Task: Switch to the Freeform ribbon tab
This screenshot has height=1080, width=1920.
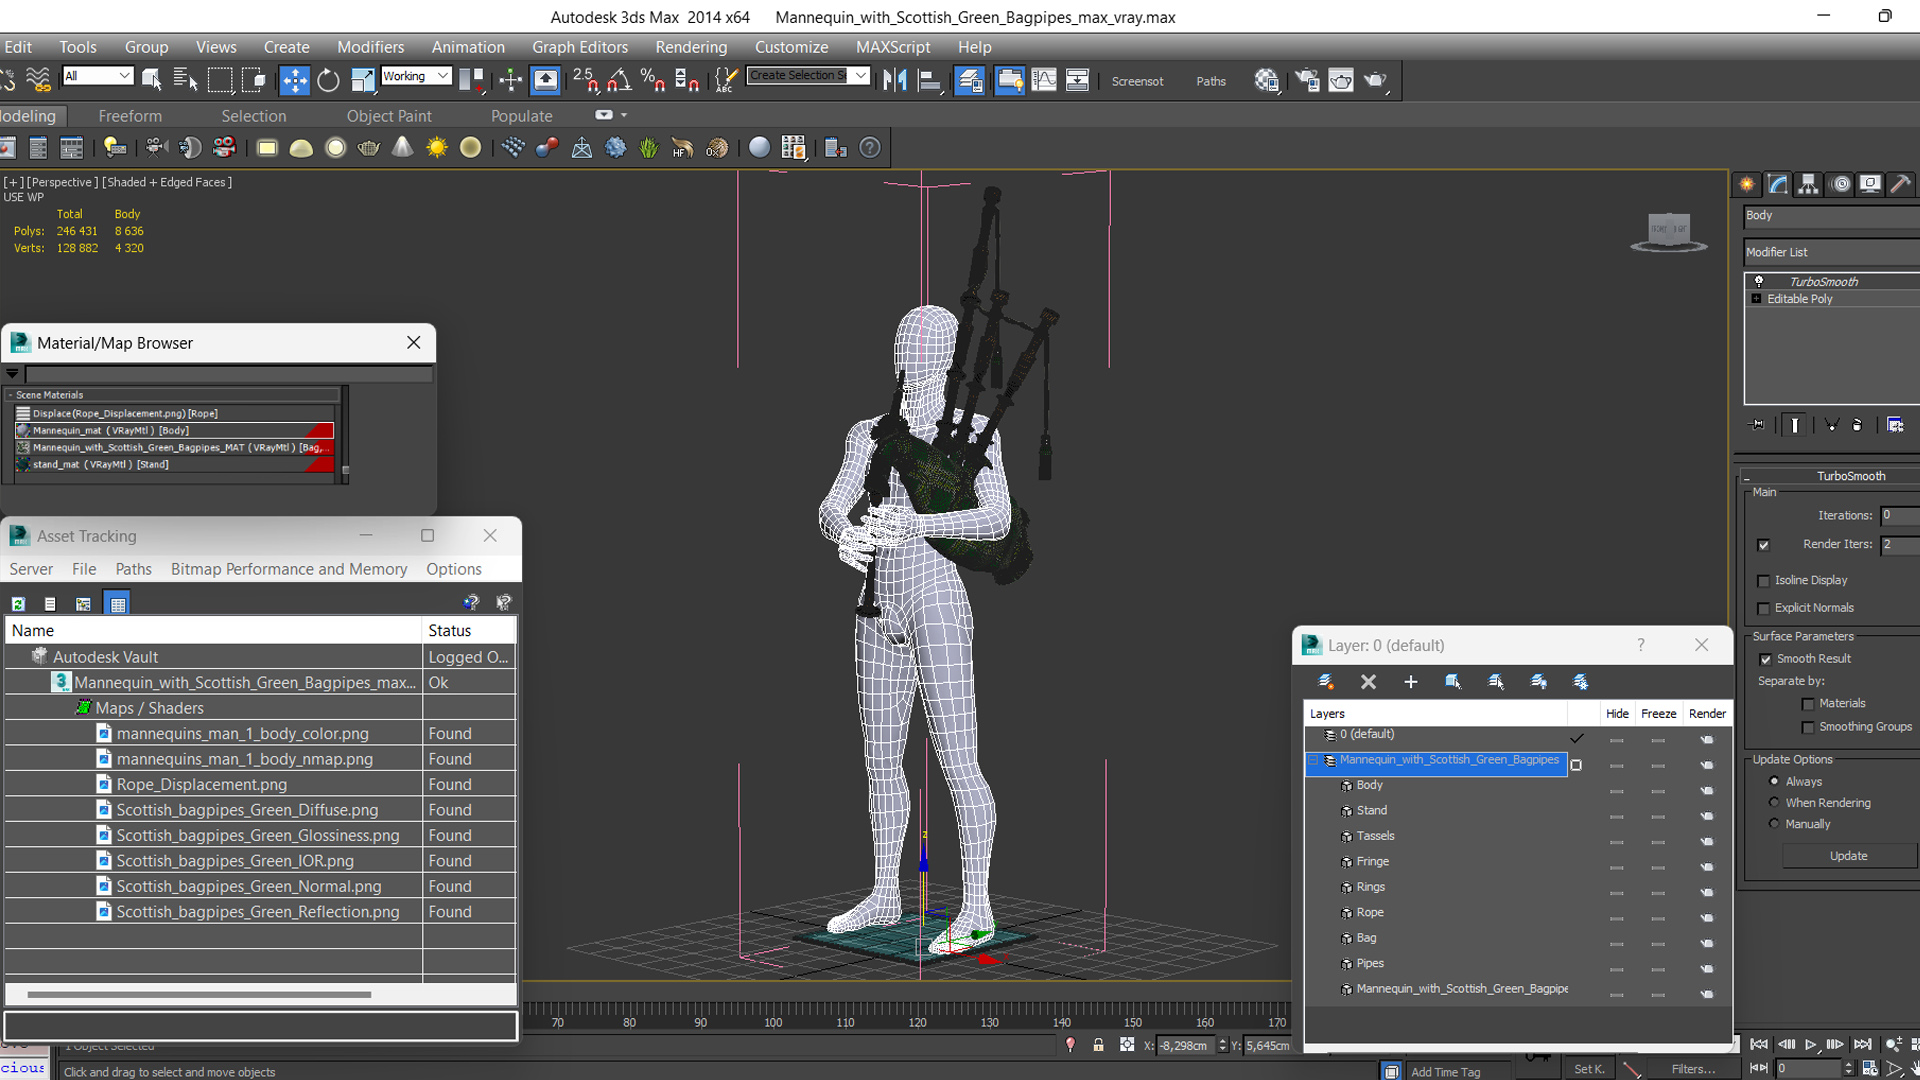Action: tap(130, 116)
